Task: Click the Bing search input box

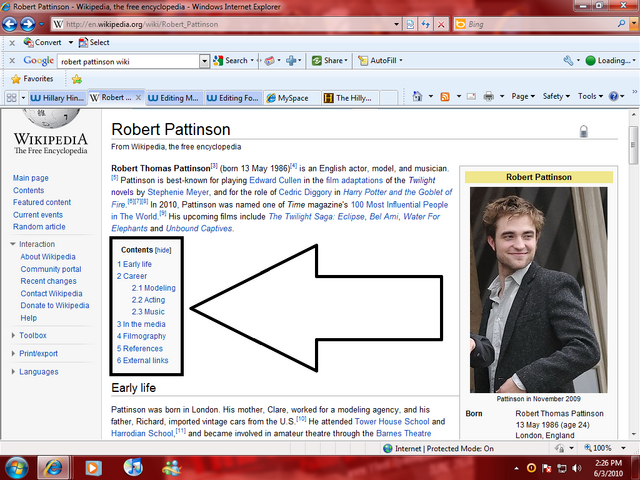Action: click(540, 24)
